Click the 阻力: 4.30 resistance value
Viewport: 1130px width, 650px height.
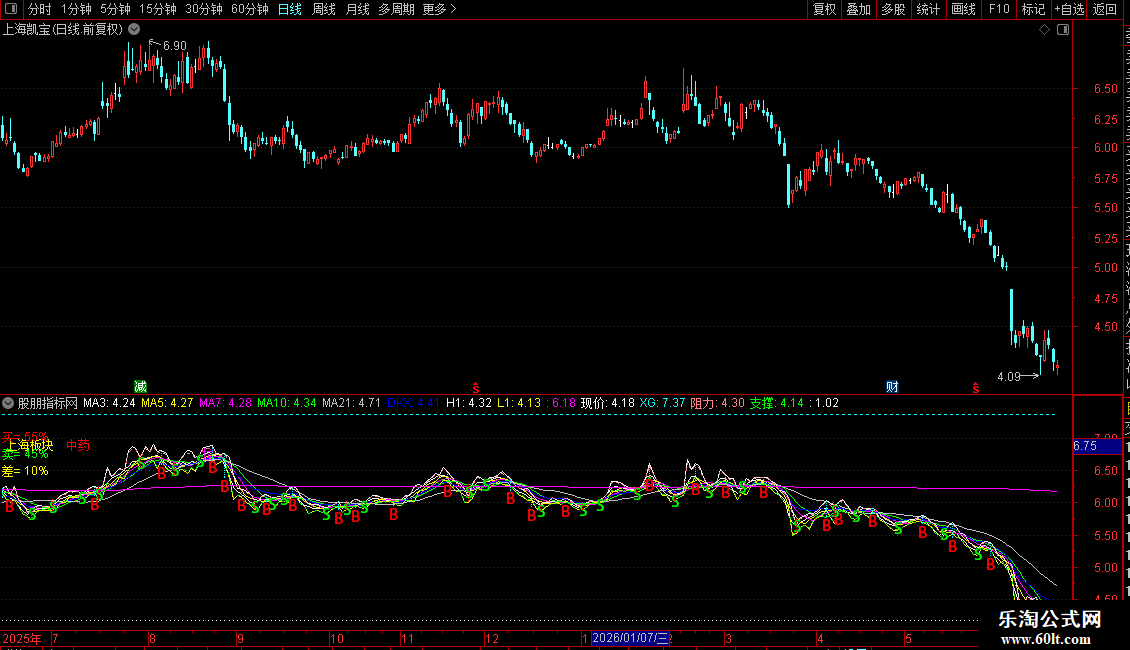click(x=717, y=403)
